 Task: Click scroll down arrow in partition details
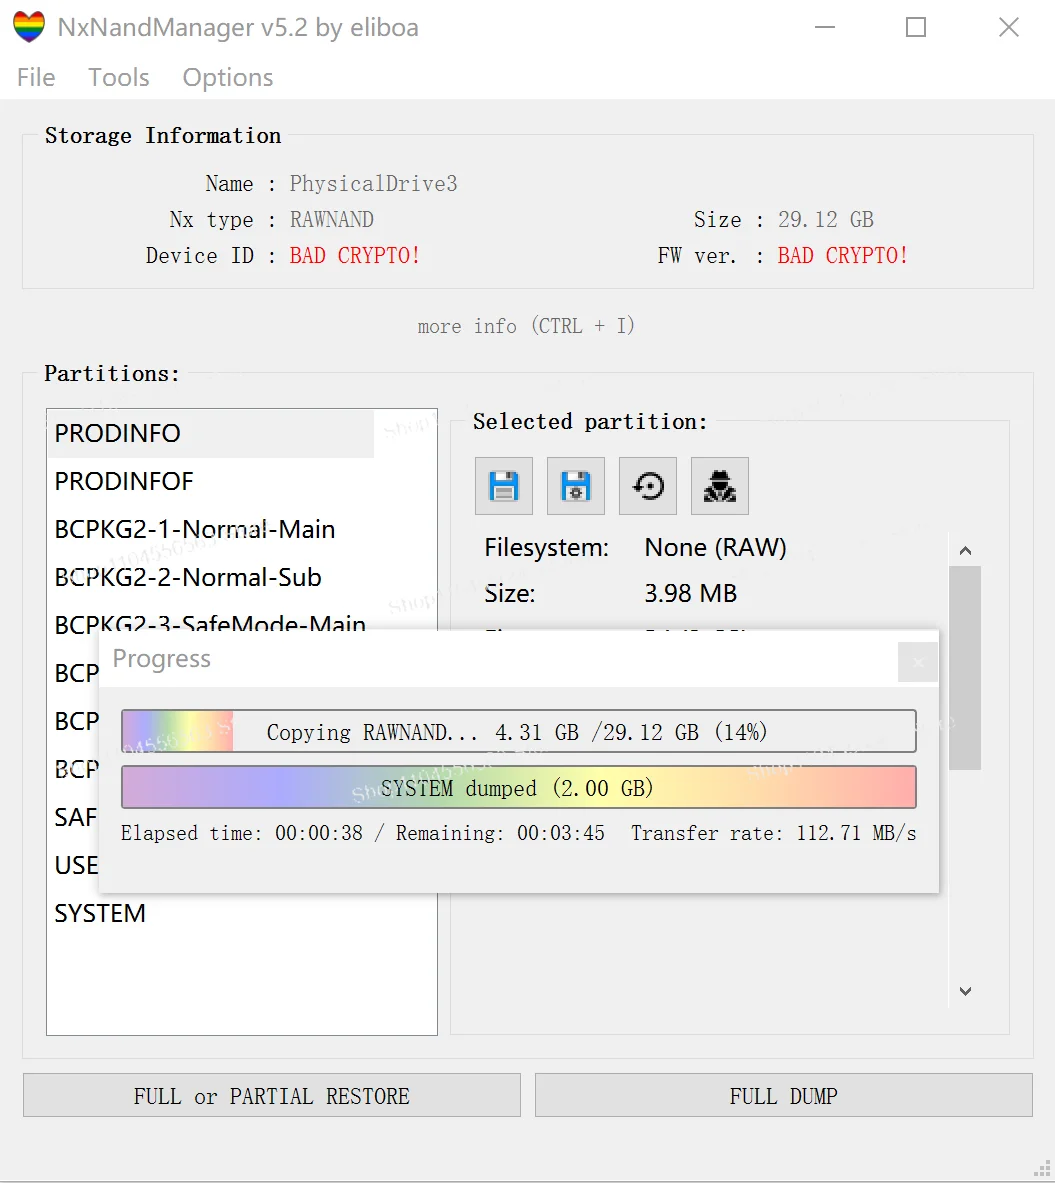[965, 991]
